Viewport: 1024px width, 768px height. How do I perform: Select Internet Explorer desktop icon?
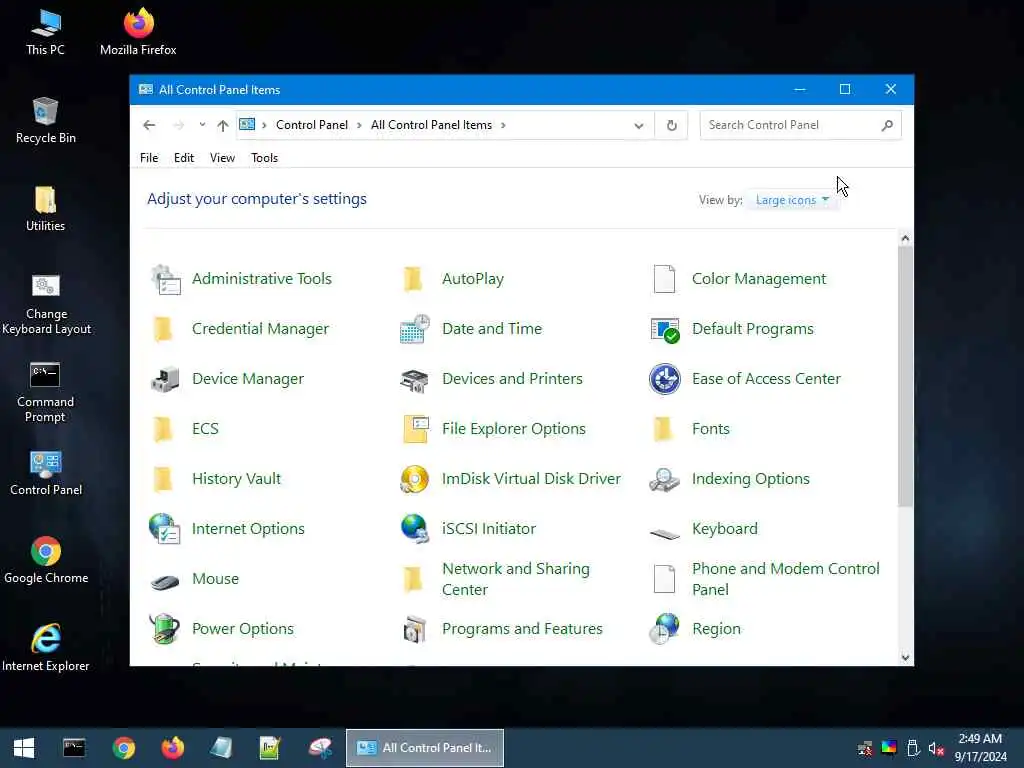pyautogui.click(x=46, y=648)
